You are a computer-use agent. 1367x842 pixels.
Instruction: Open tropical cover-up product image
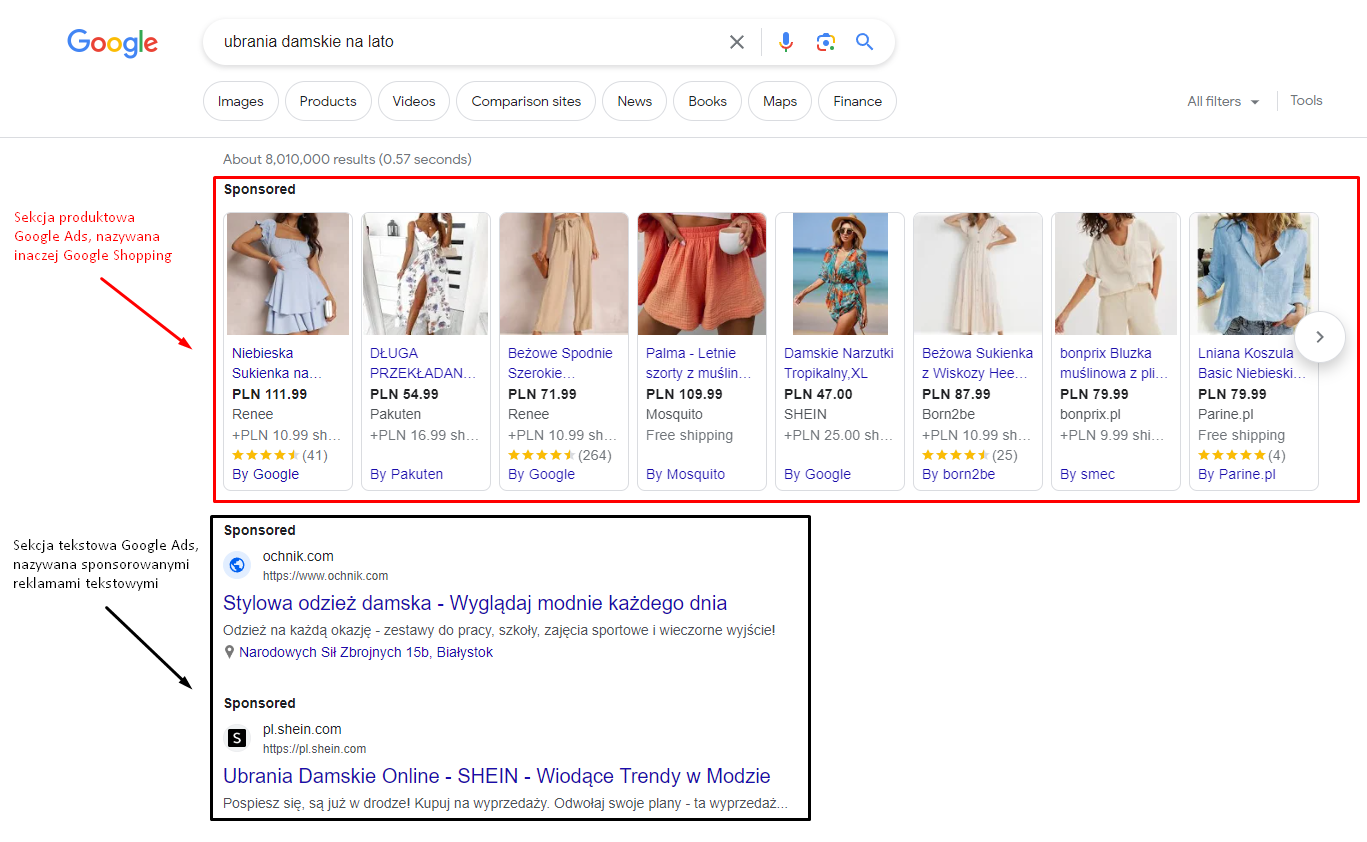[840, 274]
